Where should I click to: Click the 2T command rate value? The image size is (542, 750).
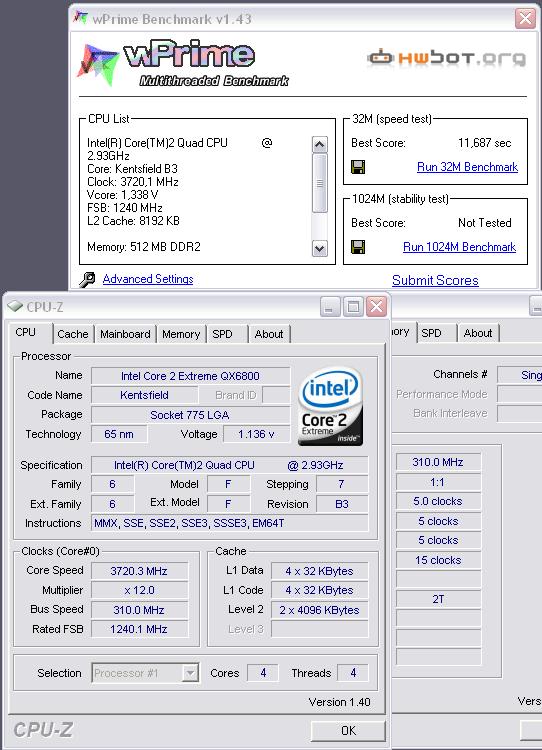pos(438,599)
